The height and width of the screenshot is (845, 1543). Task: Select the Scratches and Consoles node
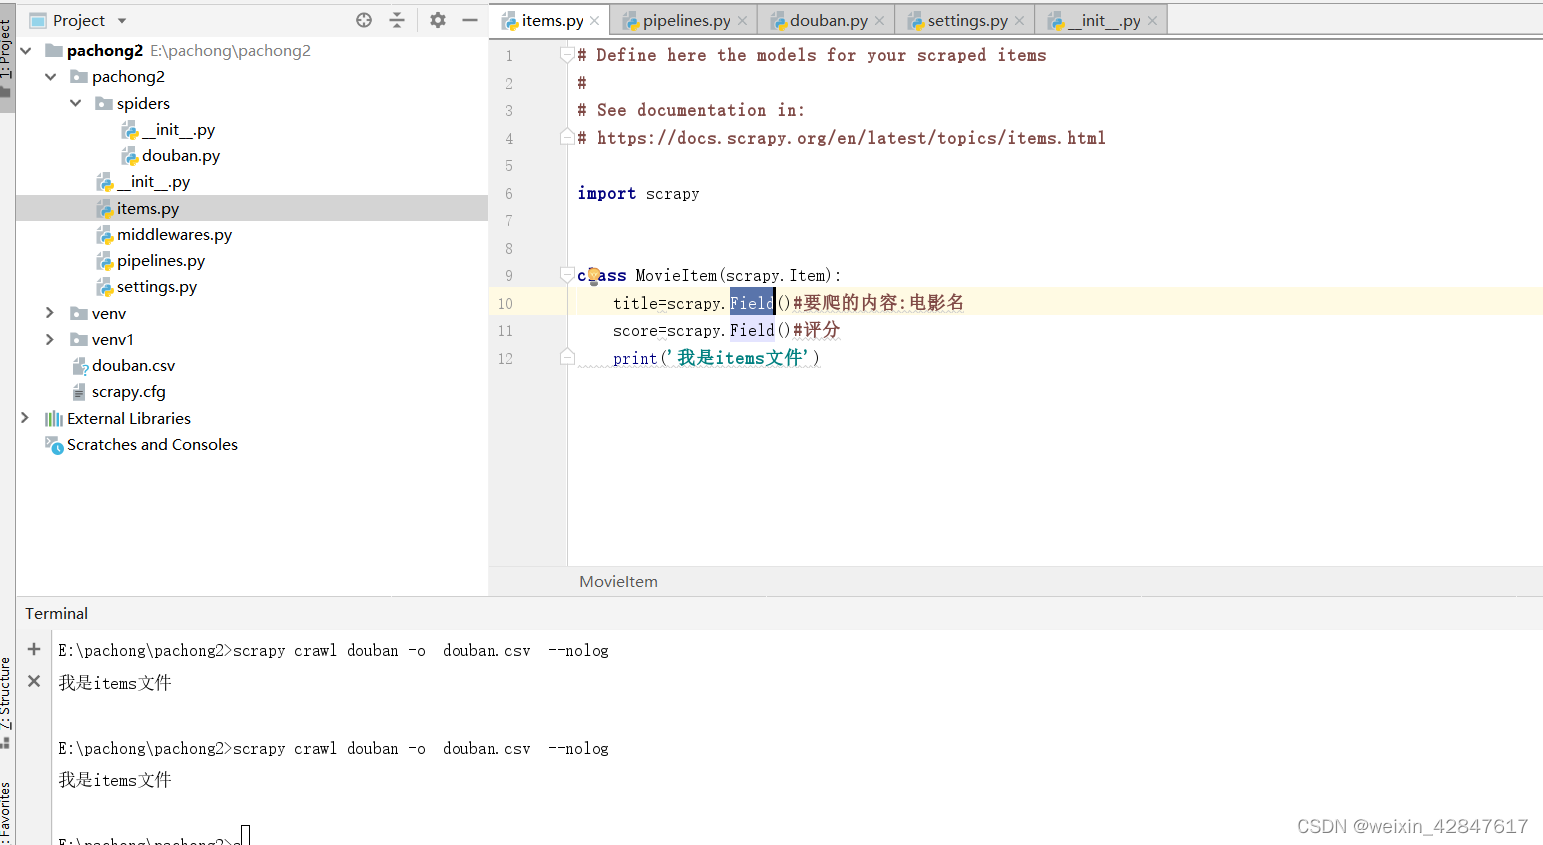coord(151,444)
